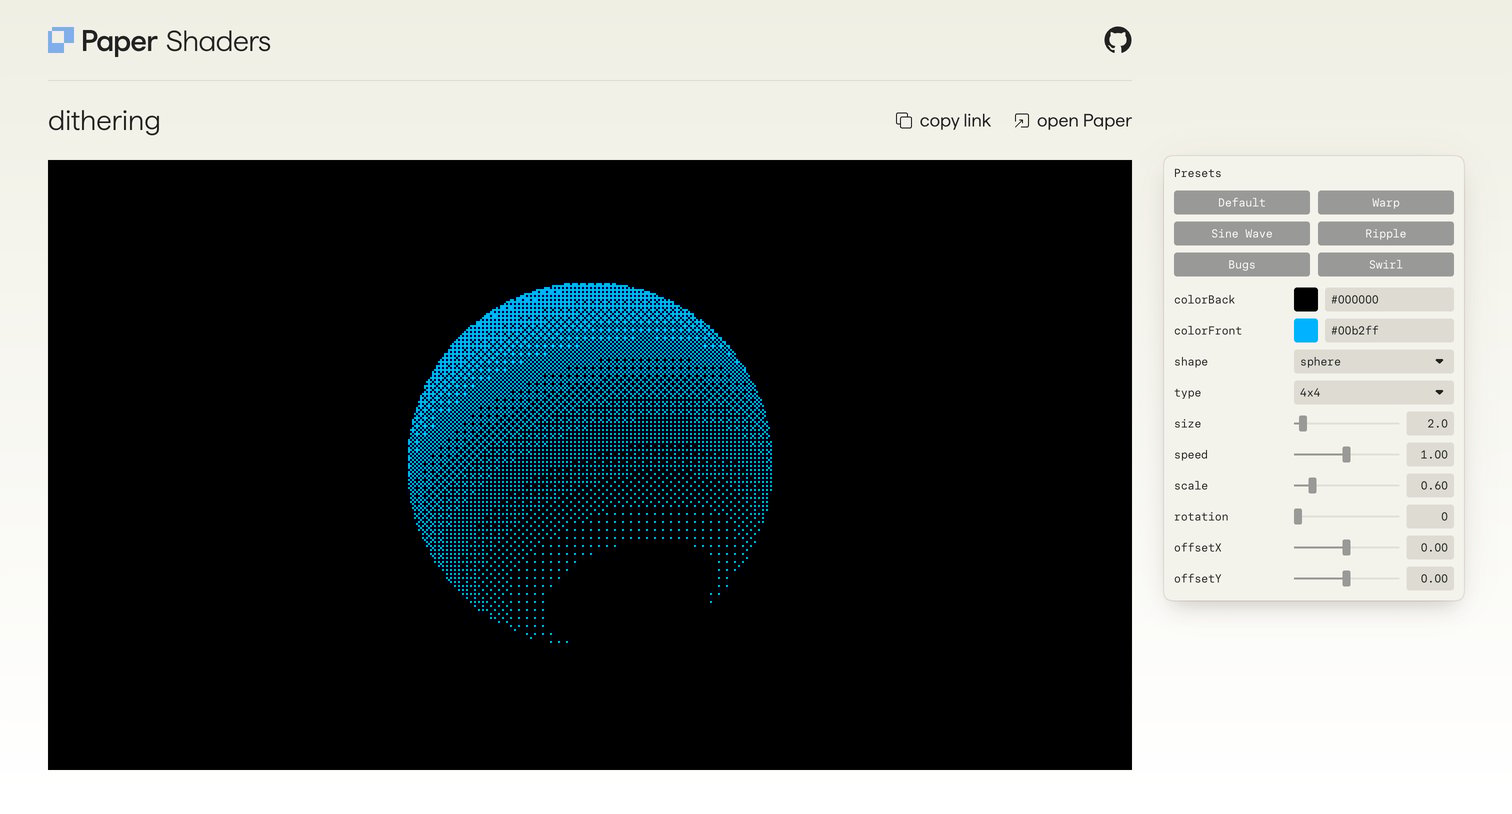Click the Presets heading text
Screen dimensions: 1512x814
(1197, 173)
